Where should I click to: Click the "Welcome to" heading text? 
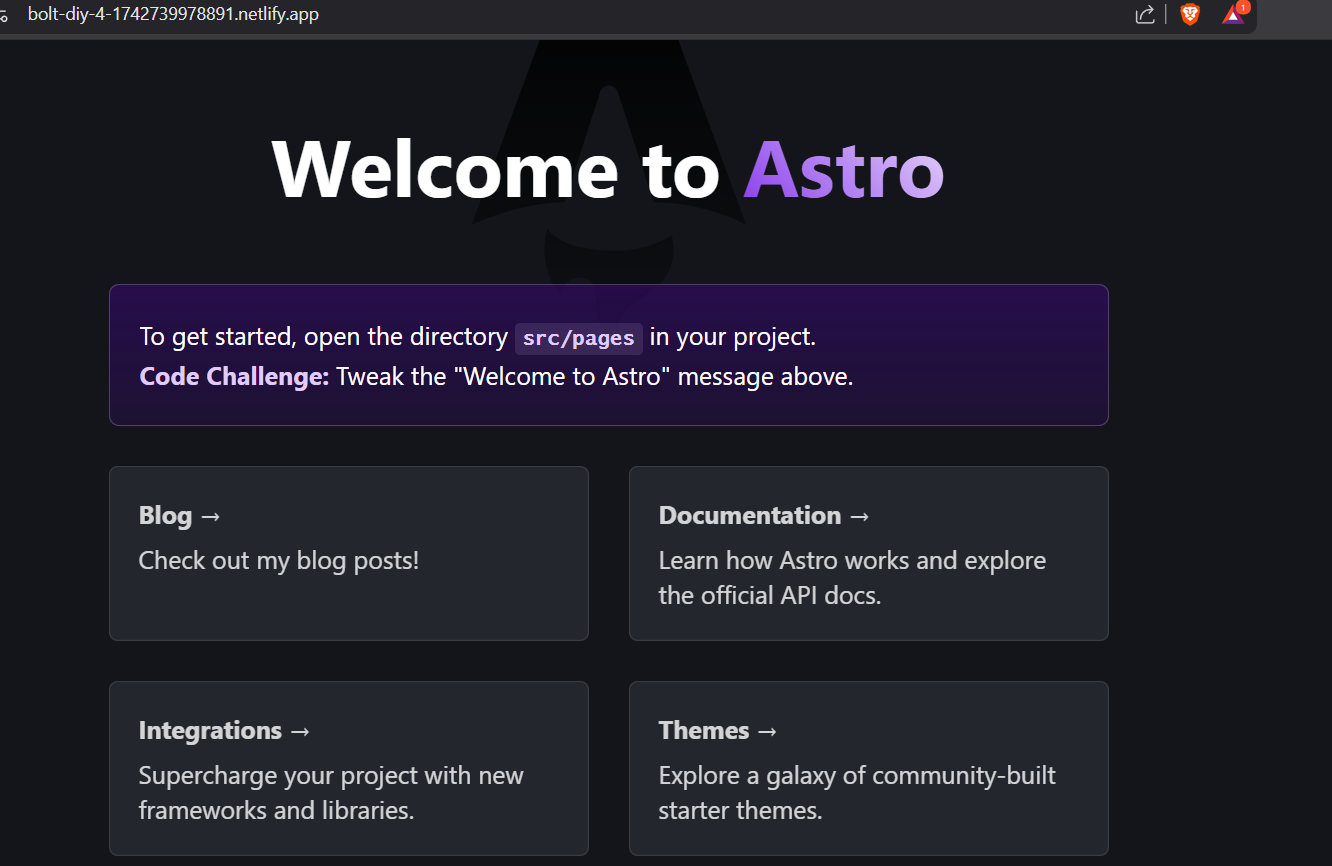click(x=496, y=169)
